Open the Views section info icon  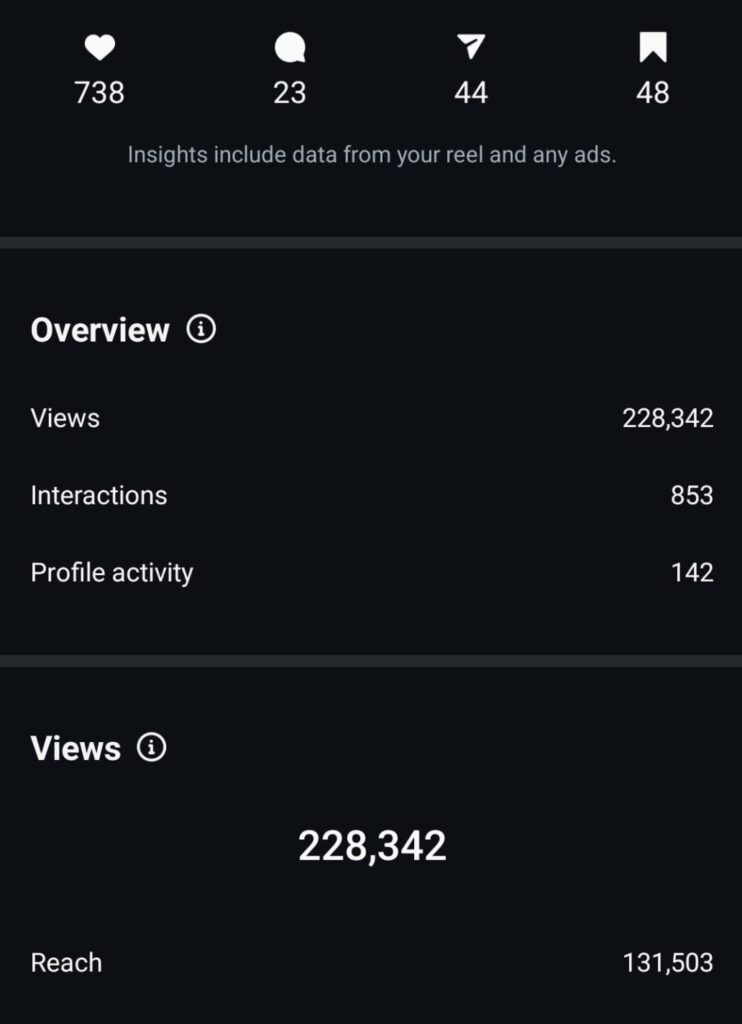[x=152, y=747]
